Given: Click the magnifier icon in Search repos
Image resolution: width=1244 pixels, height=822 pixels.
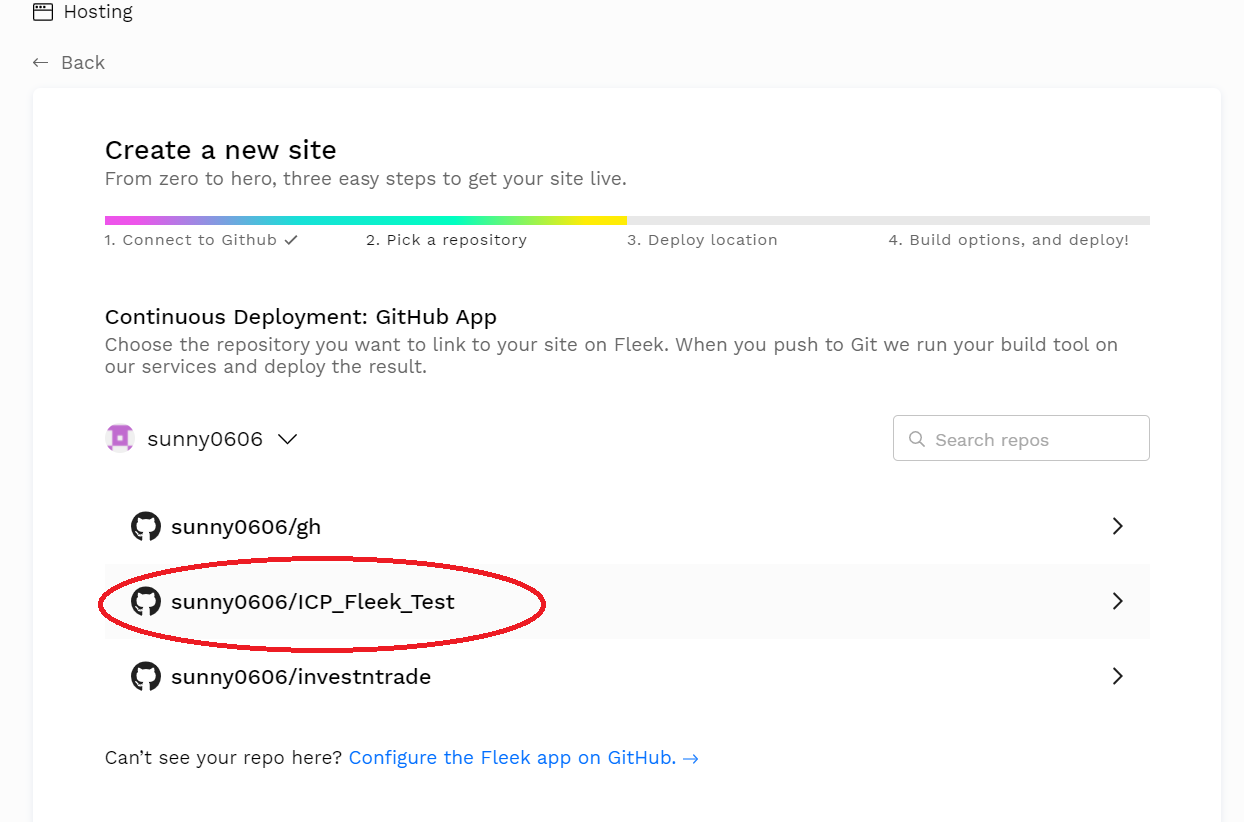Looking at the screenshot, I should tap(917, 439).
